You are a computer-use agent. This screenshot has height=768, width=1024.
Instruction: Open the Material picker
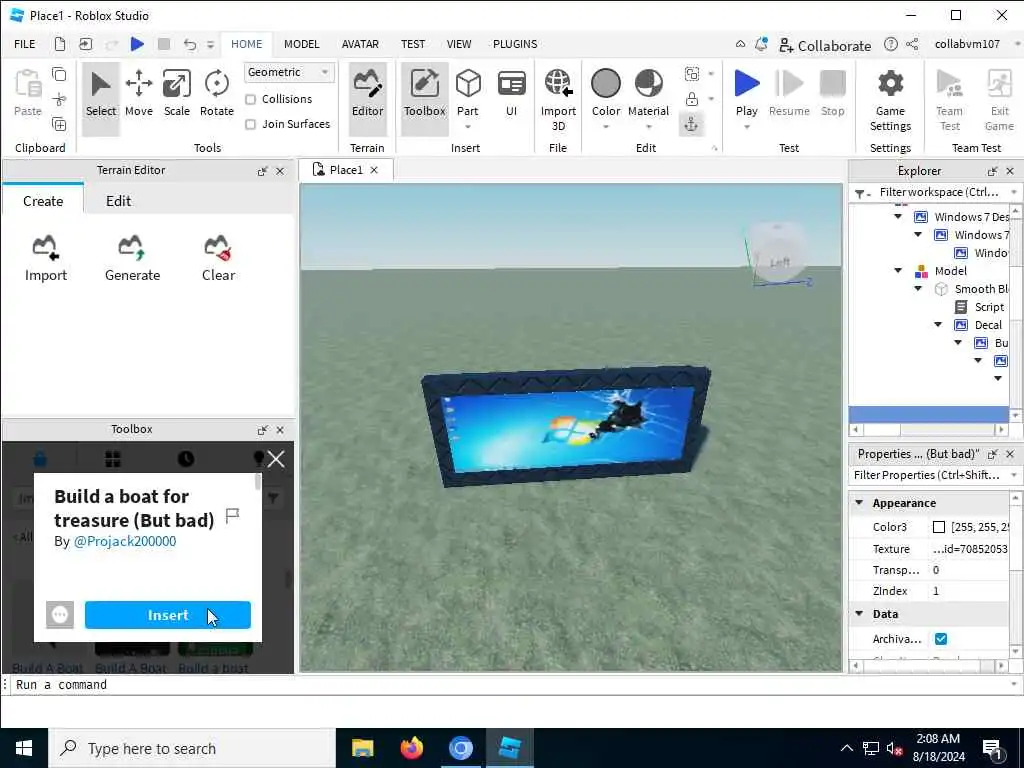[648, 93]
